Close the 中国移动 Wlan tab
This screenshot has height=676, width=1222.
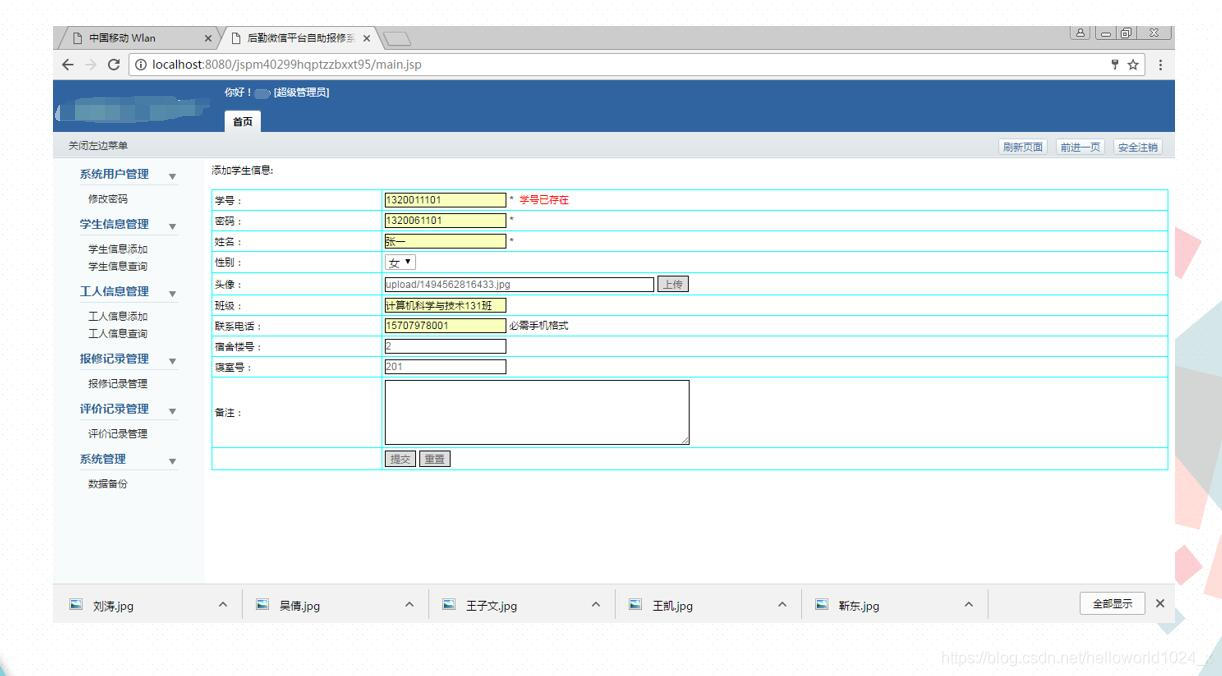(208, 38)
